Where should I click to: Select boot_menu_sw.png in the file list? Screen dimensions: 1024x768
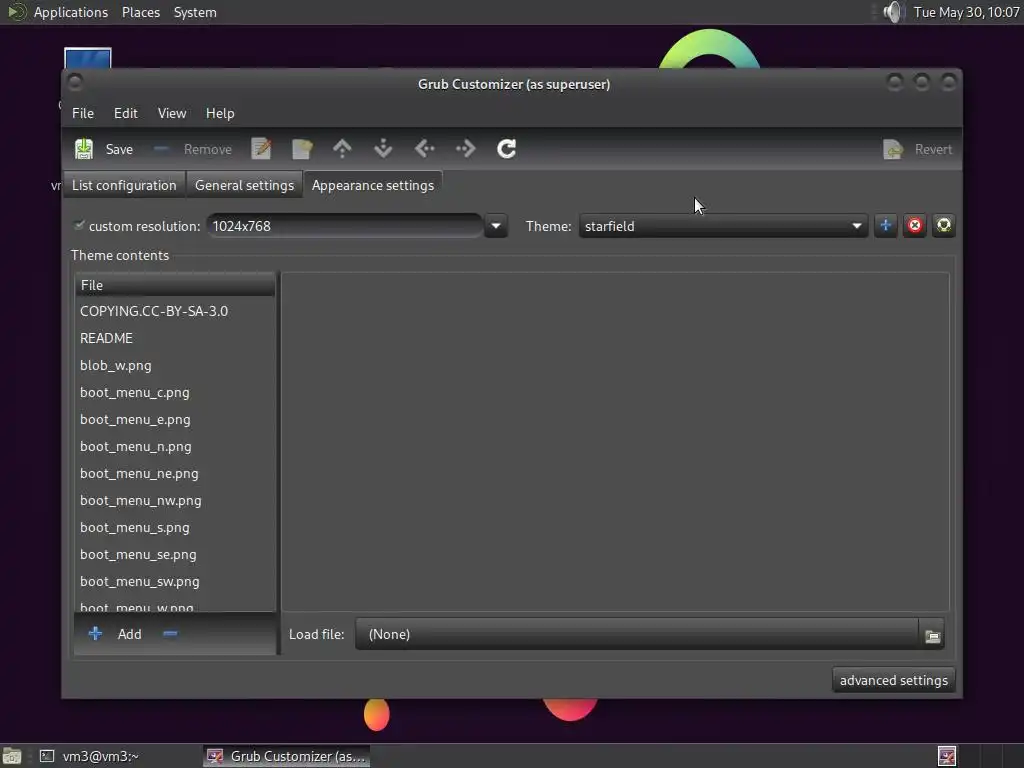(175, 581)
